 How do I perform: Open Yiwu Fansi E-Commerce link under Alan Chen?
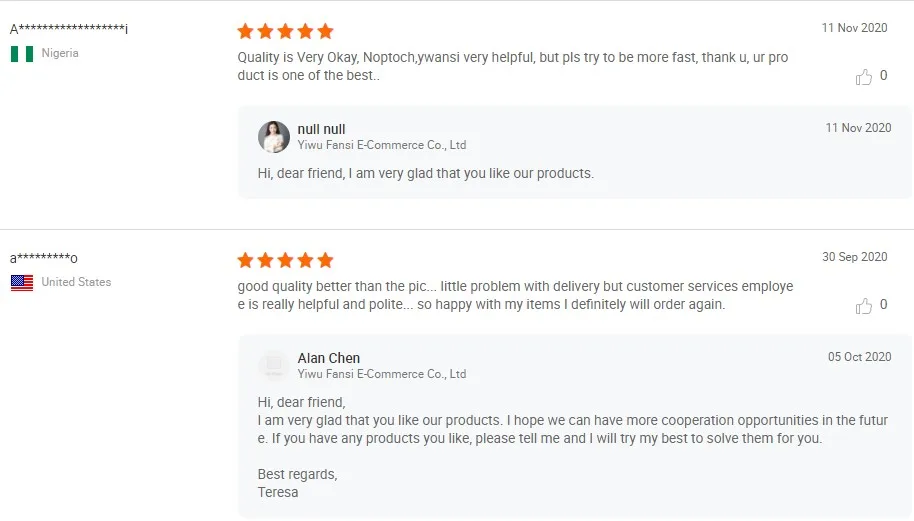pos(381,374)
